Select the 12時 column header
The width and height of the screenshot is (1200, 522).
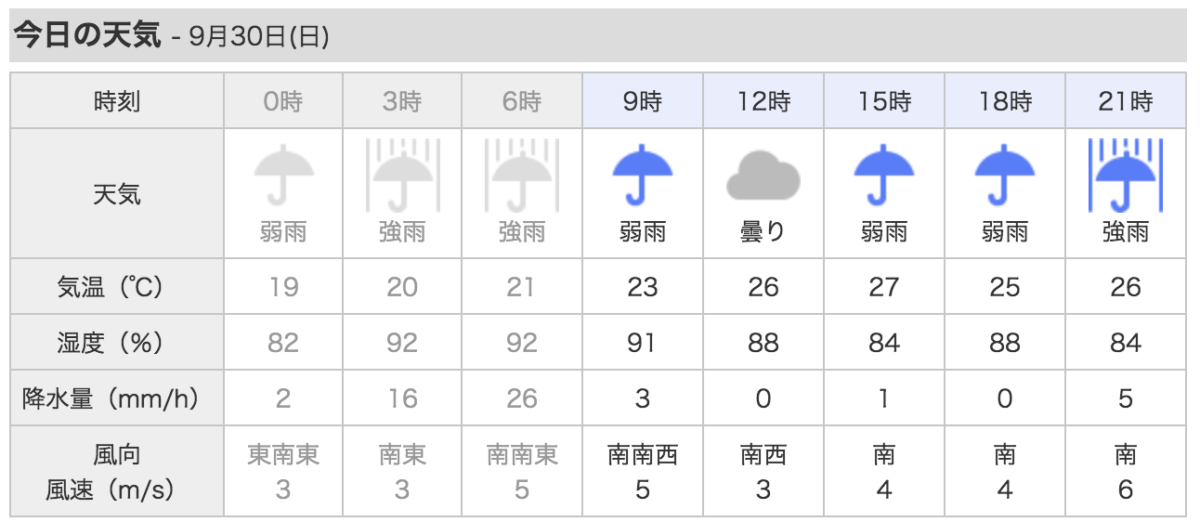pyautogui.click(x=763, y=100)
